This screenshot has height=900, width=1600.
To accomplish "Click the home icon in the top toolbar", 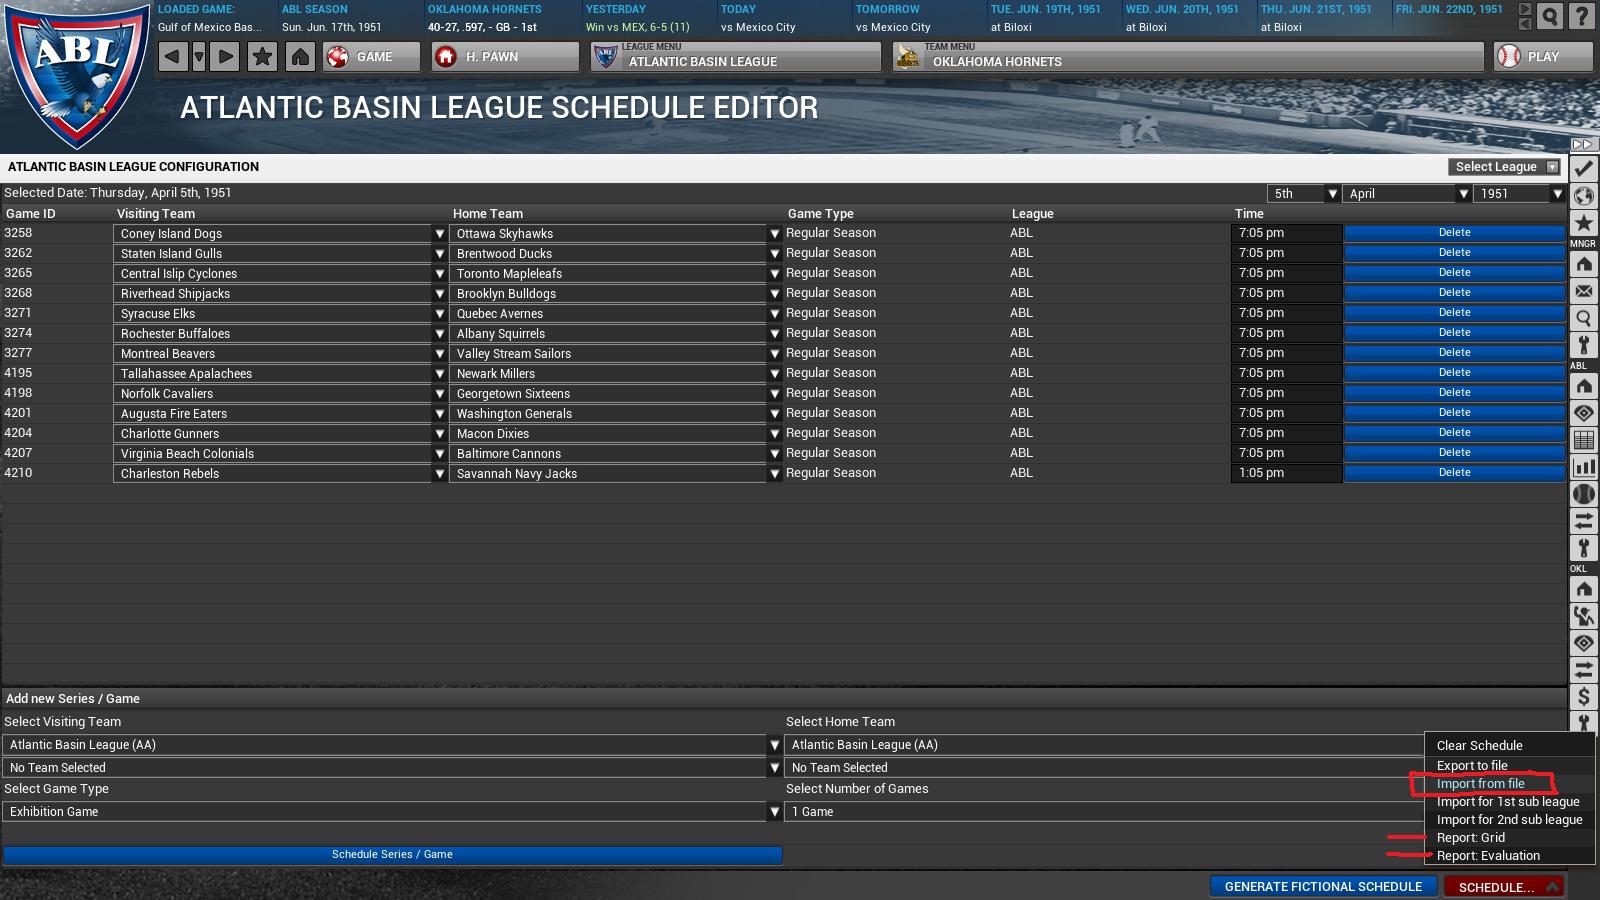I will click(300, 57).
